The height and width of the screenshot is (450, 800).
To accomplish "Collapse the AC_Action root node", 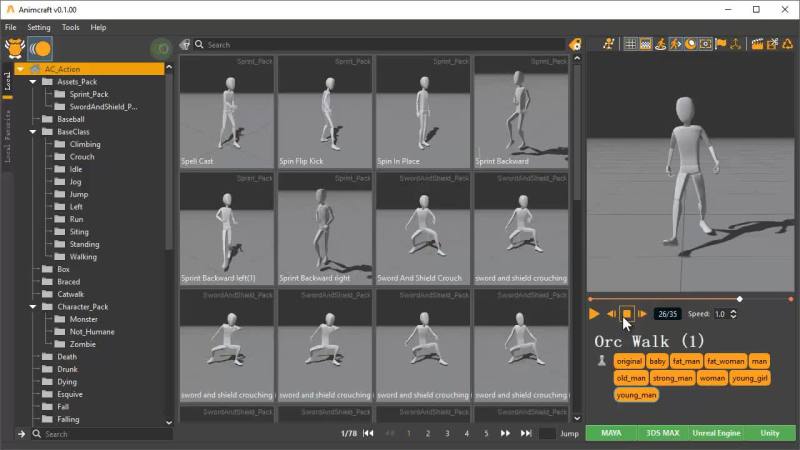I will [x=20, y=69].
